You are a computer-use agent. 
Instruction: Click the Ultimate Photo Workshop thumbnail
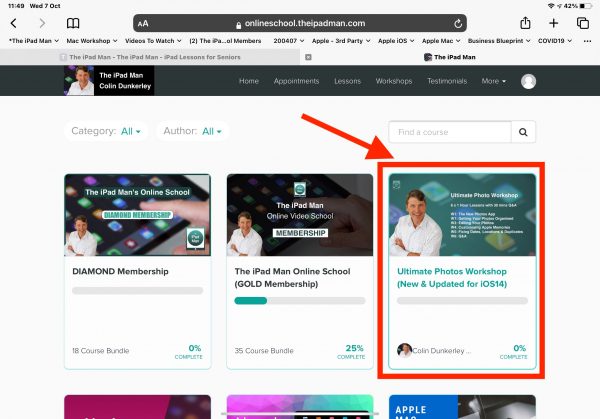click(462, 215)
